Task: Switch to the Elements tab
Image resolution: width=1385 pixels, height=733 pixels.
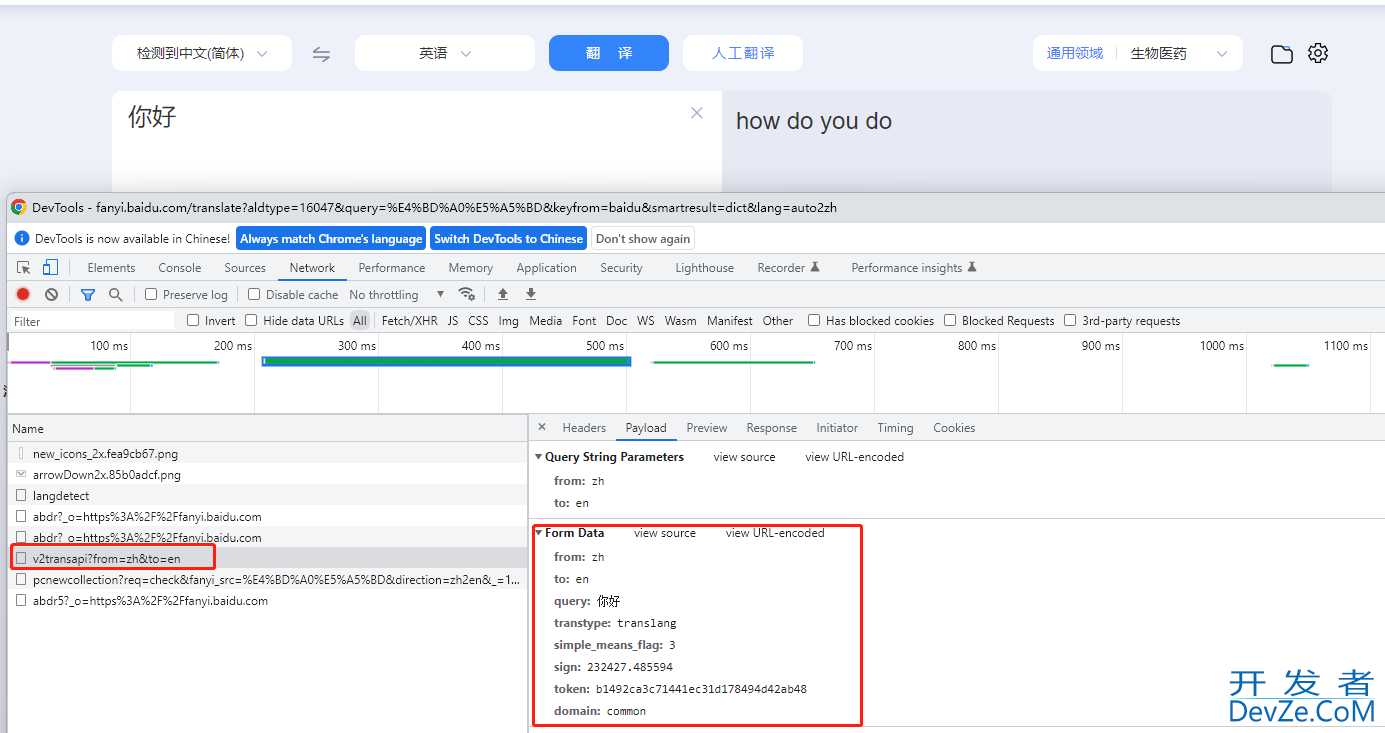Action: click(111, 267)
